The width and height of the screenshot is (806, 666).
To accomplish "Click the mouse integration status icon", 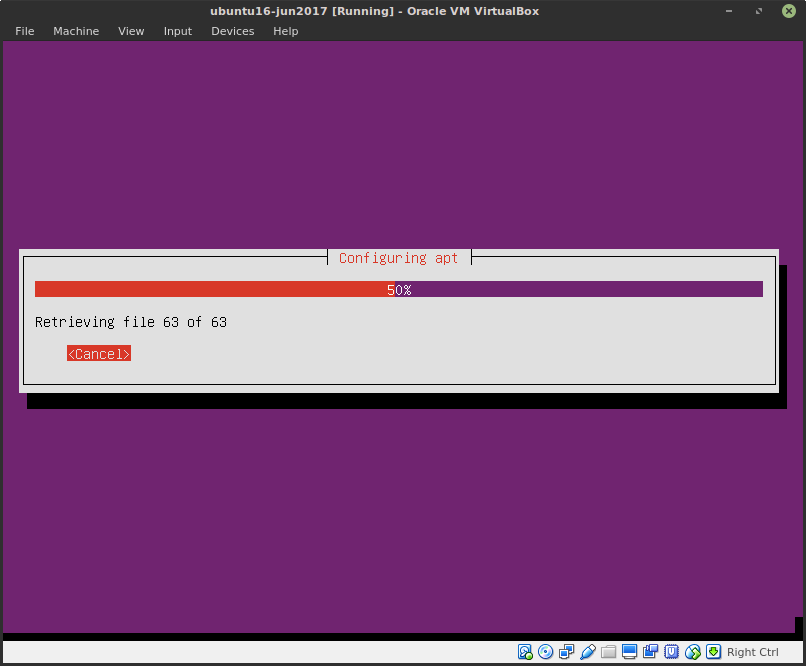I will click(x=693, y=651).
